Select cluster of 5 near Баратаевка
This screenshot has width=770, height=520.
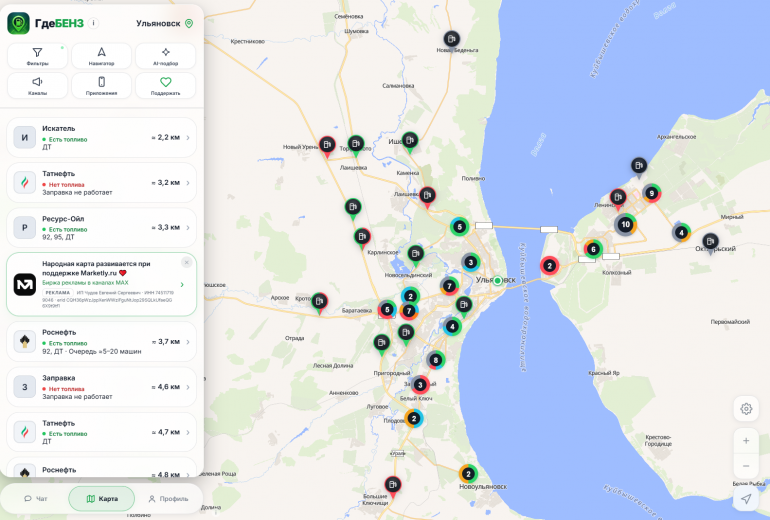387,309
